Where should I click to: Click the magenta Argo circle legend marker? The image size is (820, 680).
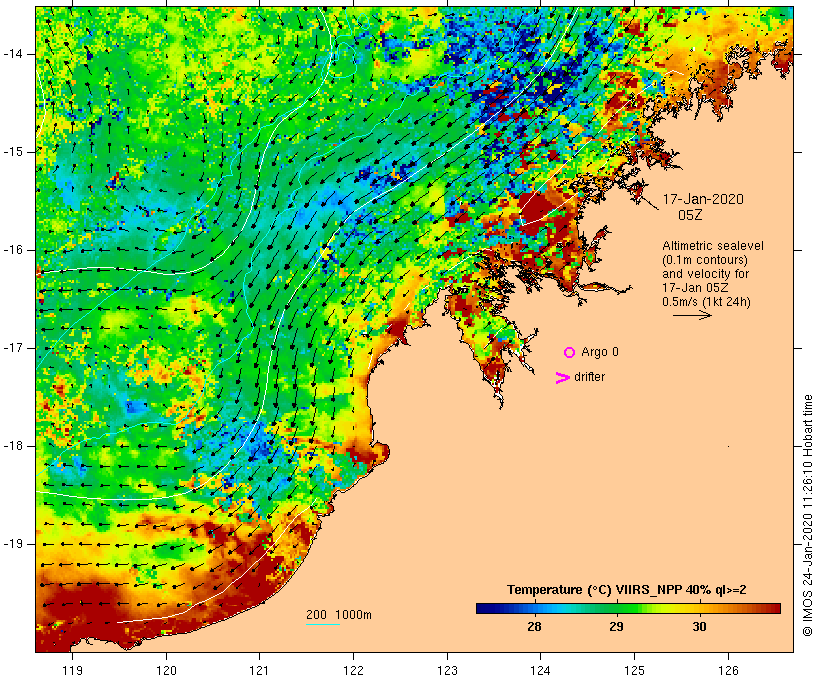click(570, 353)
